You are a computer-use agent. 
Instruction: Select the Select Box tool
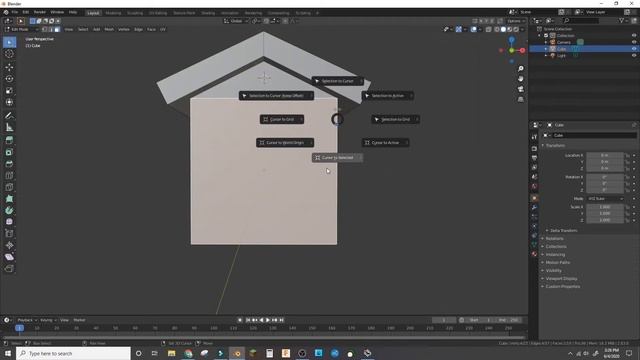coord(9,42)
